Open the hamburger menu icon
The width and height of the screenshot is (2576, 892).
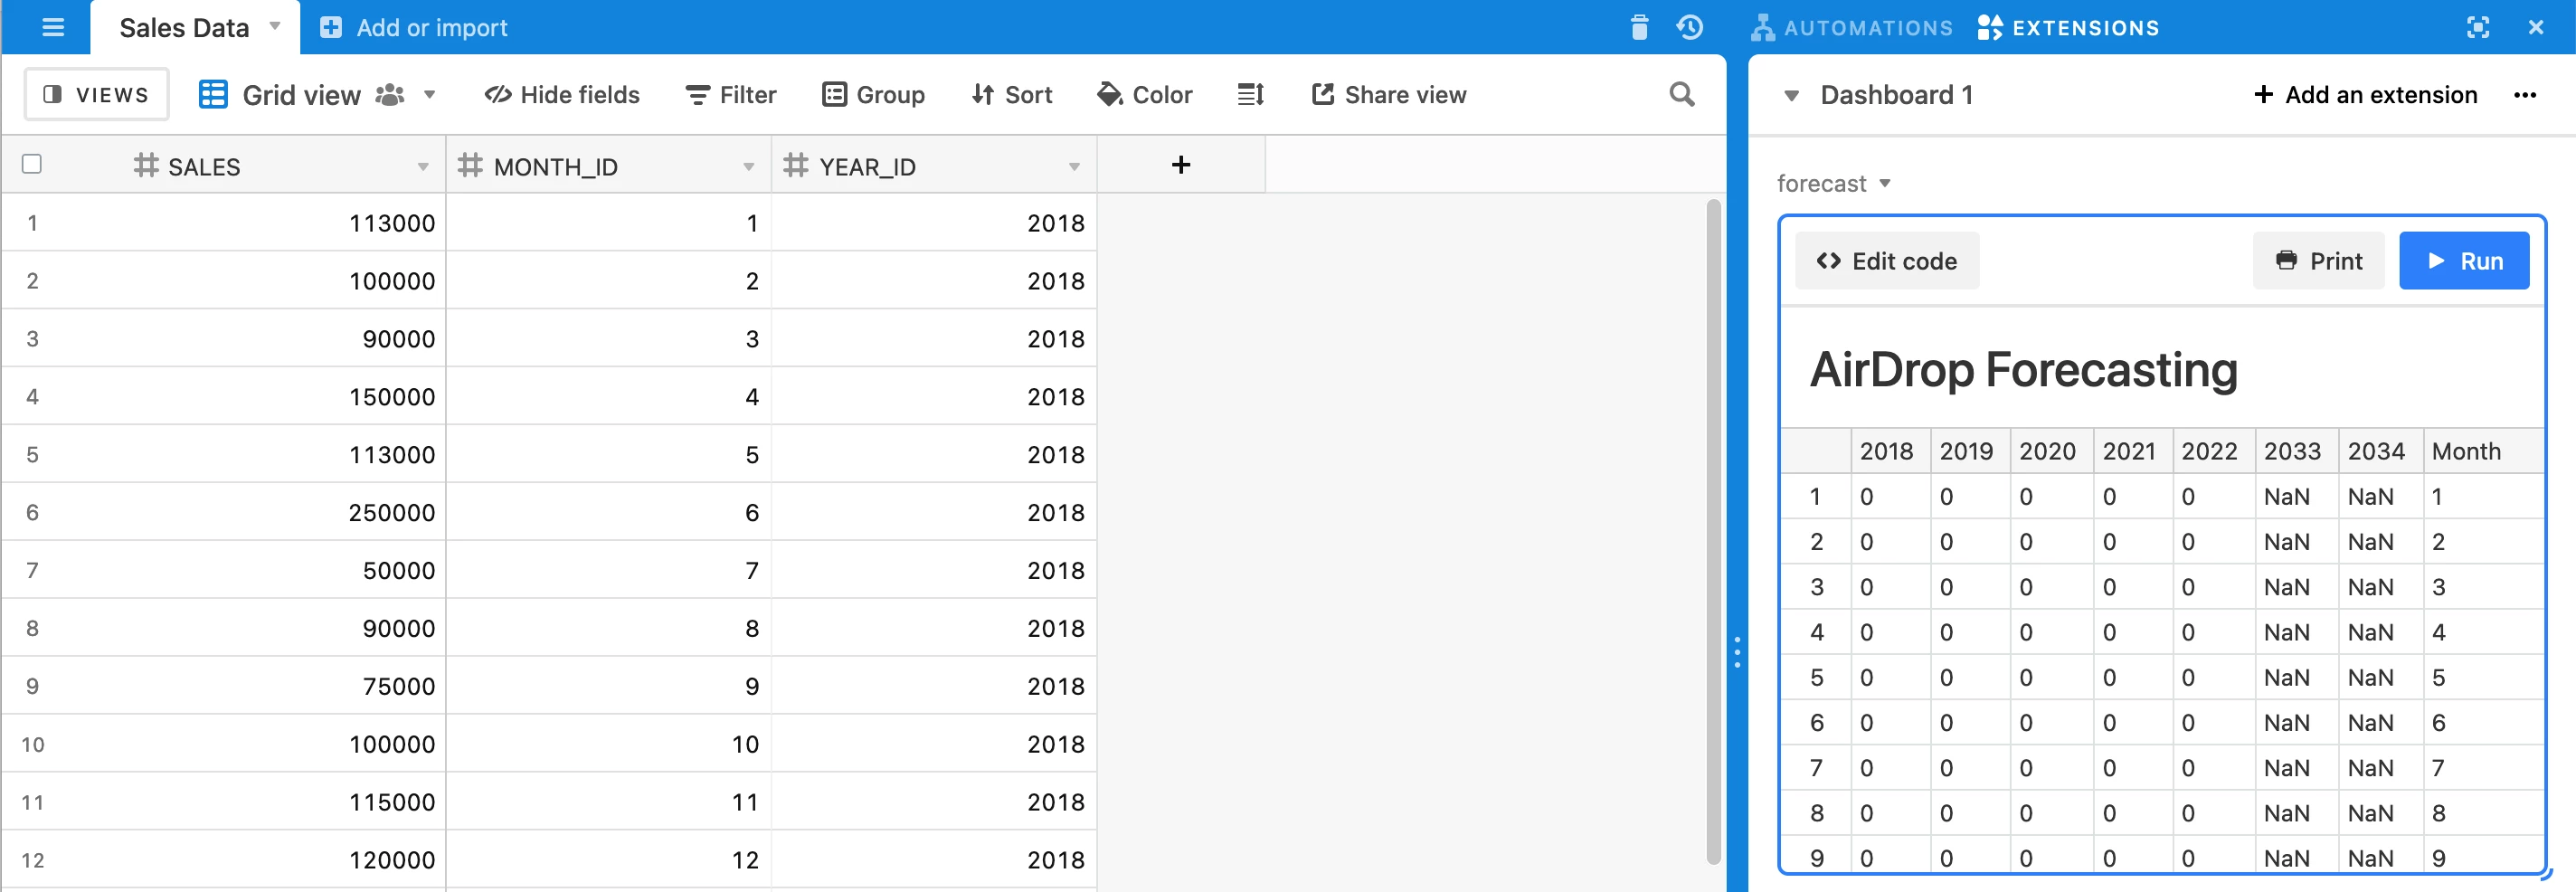pyautogui.click(x=53, y=28)
